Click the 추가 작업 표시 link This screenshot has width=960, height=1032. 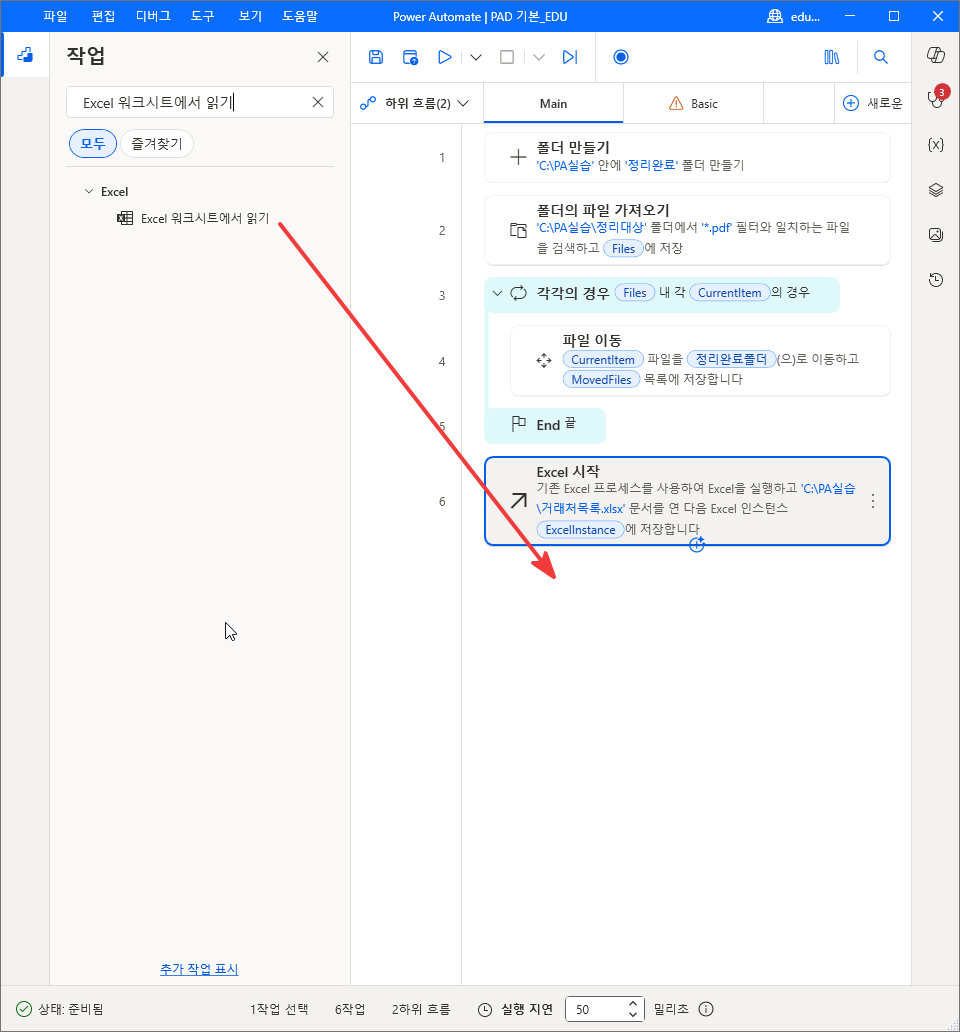pyautogui.click(x=199, y=969)
